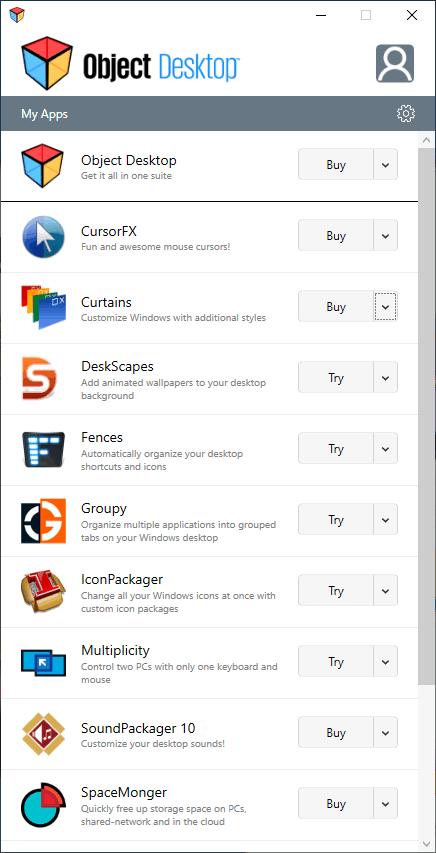Expand the dropdown arrow for CursorFX
The height and width of the screenshot is (853, 436).
point(385,236)
